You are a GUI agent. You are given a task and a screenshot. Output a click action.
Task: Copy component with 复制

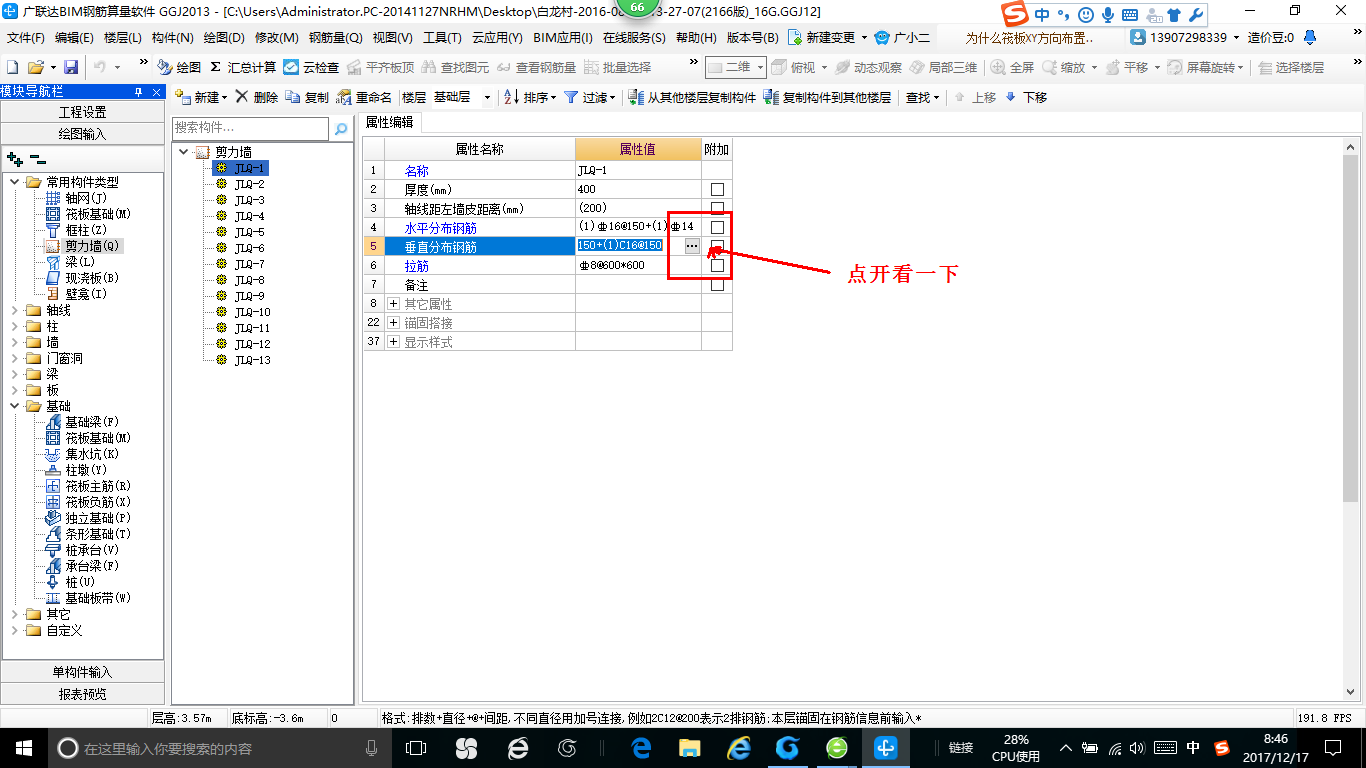coord(307,97)
